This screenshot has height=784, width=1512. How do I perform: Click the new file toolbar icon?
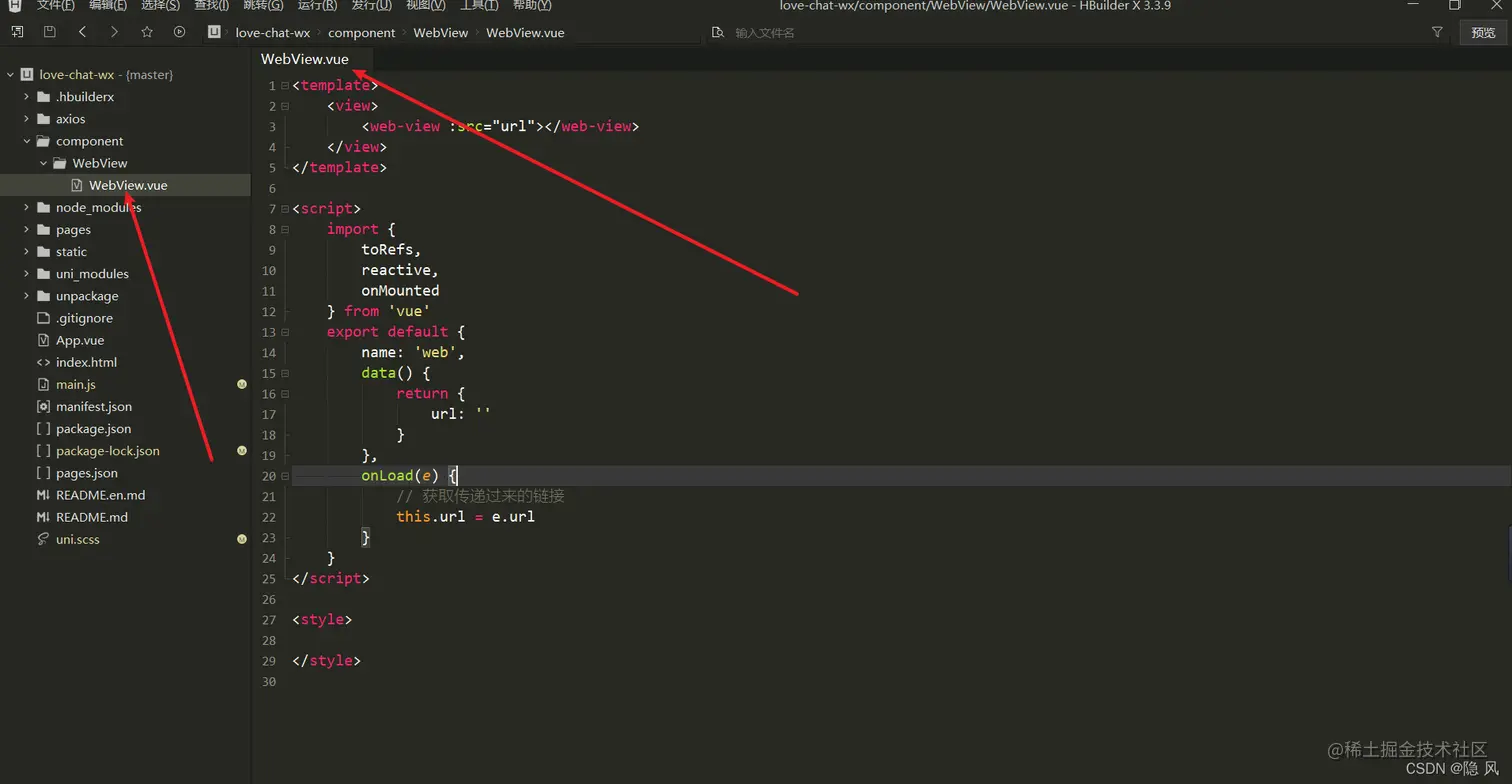pyautogui.click(x=17, y=32)
